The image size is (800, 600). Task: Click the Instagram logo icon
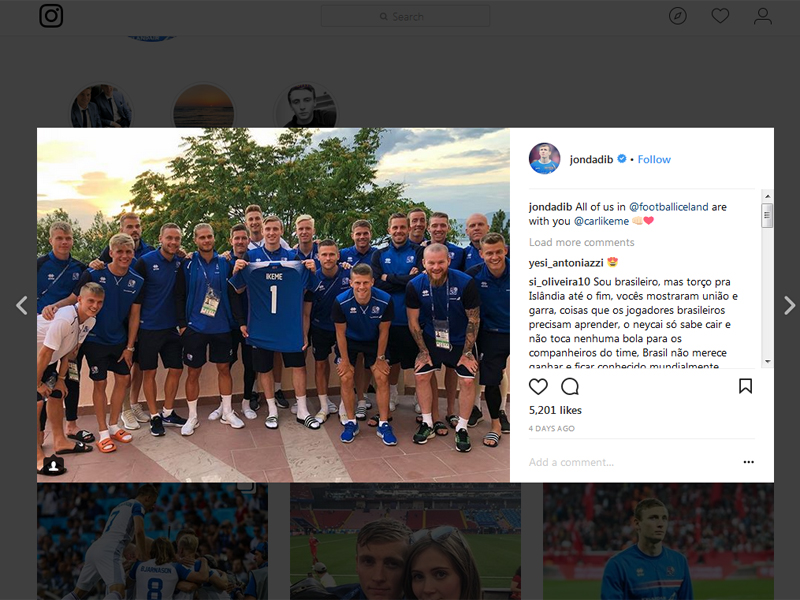(x=51, y=16)
